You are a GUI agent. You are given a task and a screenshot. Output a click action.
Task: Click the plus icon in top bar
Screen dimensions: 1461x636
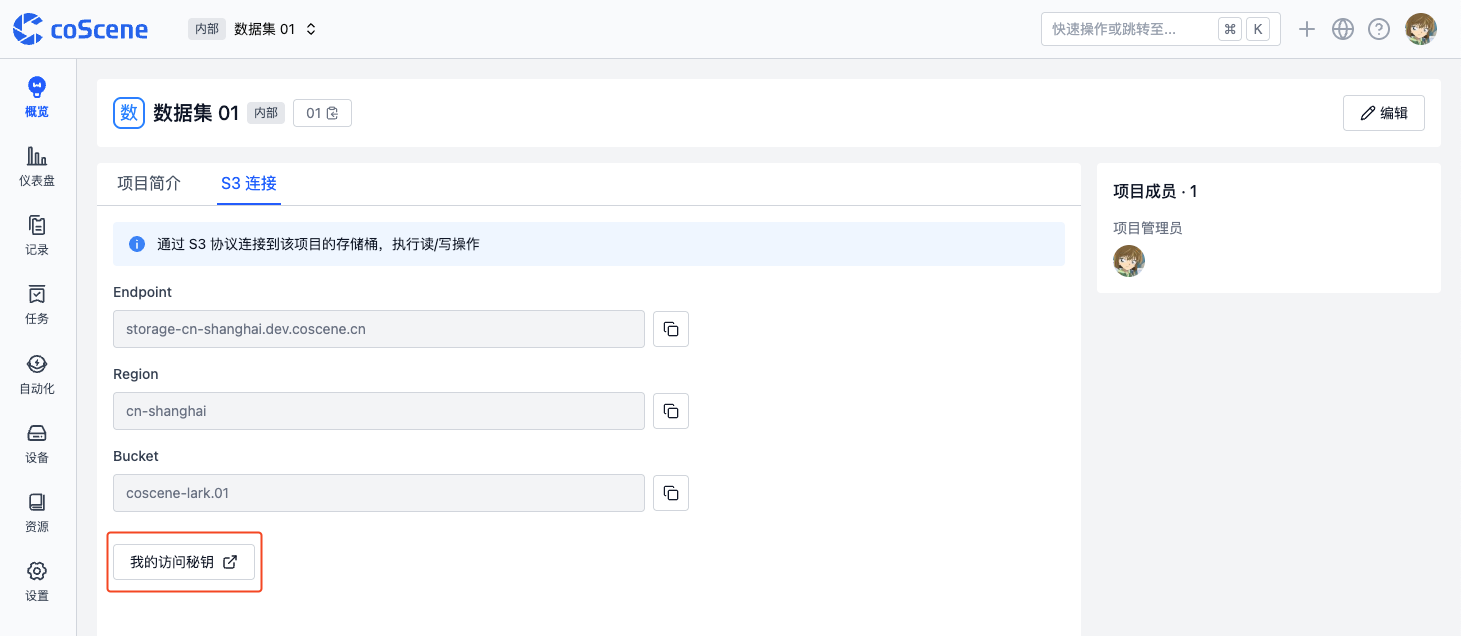1306,29
